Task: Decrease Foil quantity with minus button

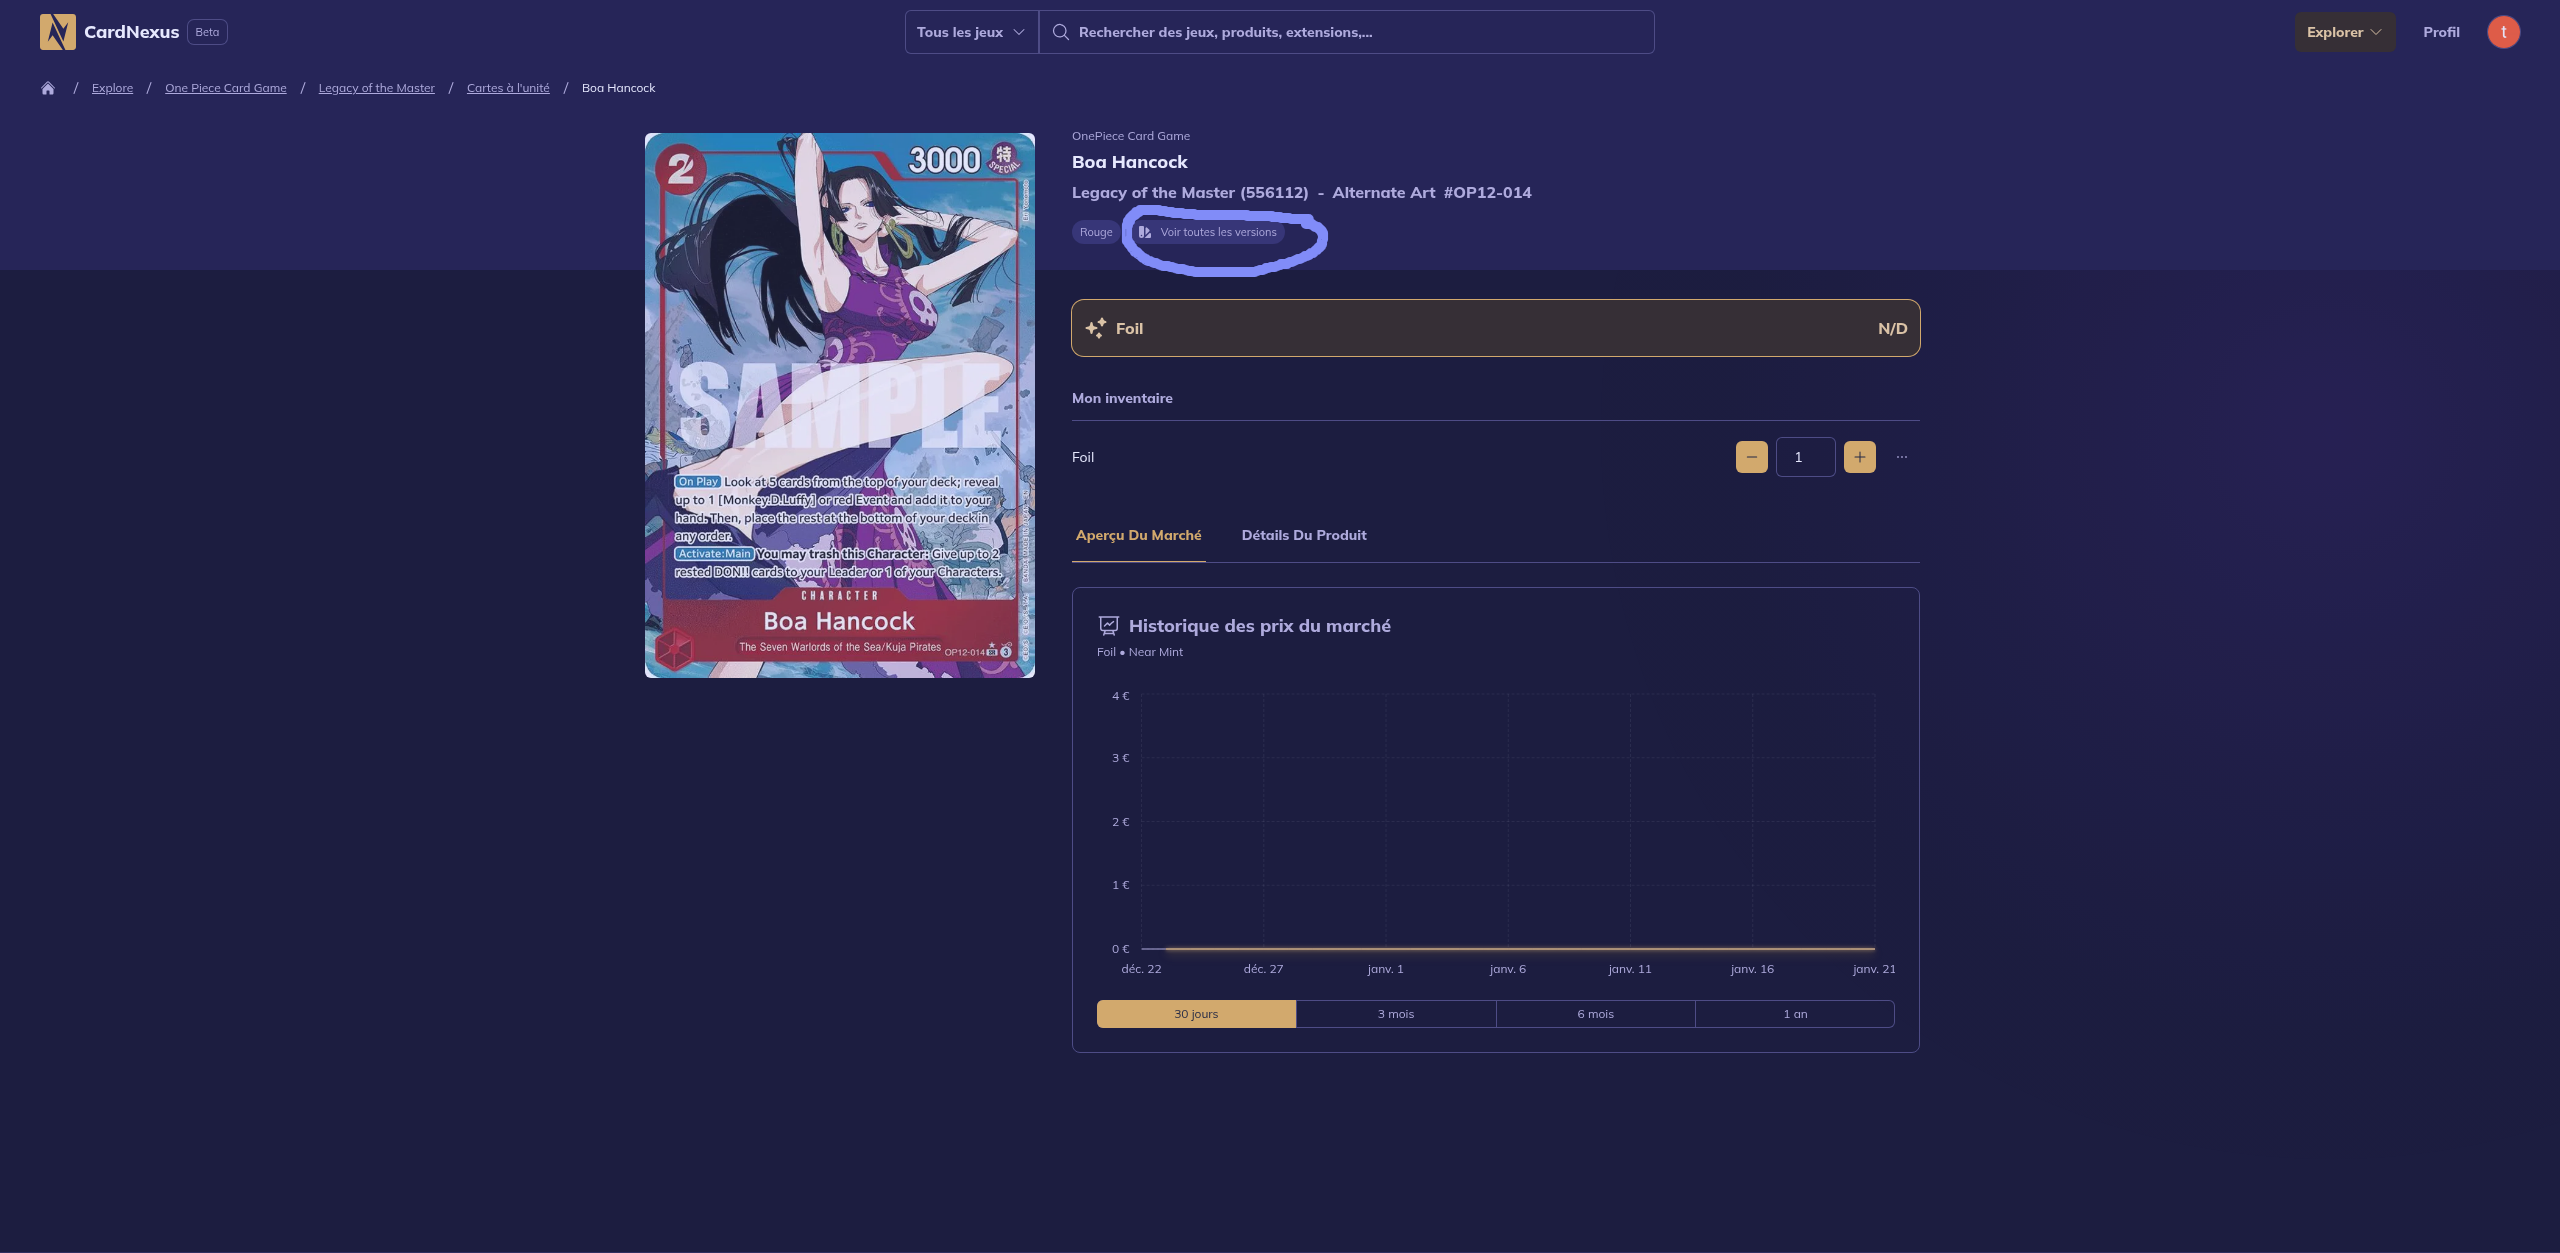Action: point(1751,457)
